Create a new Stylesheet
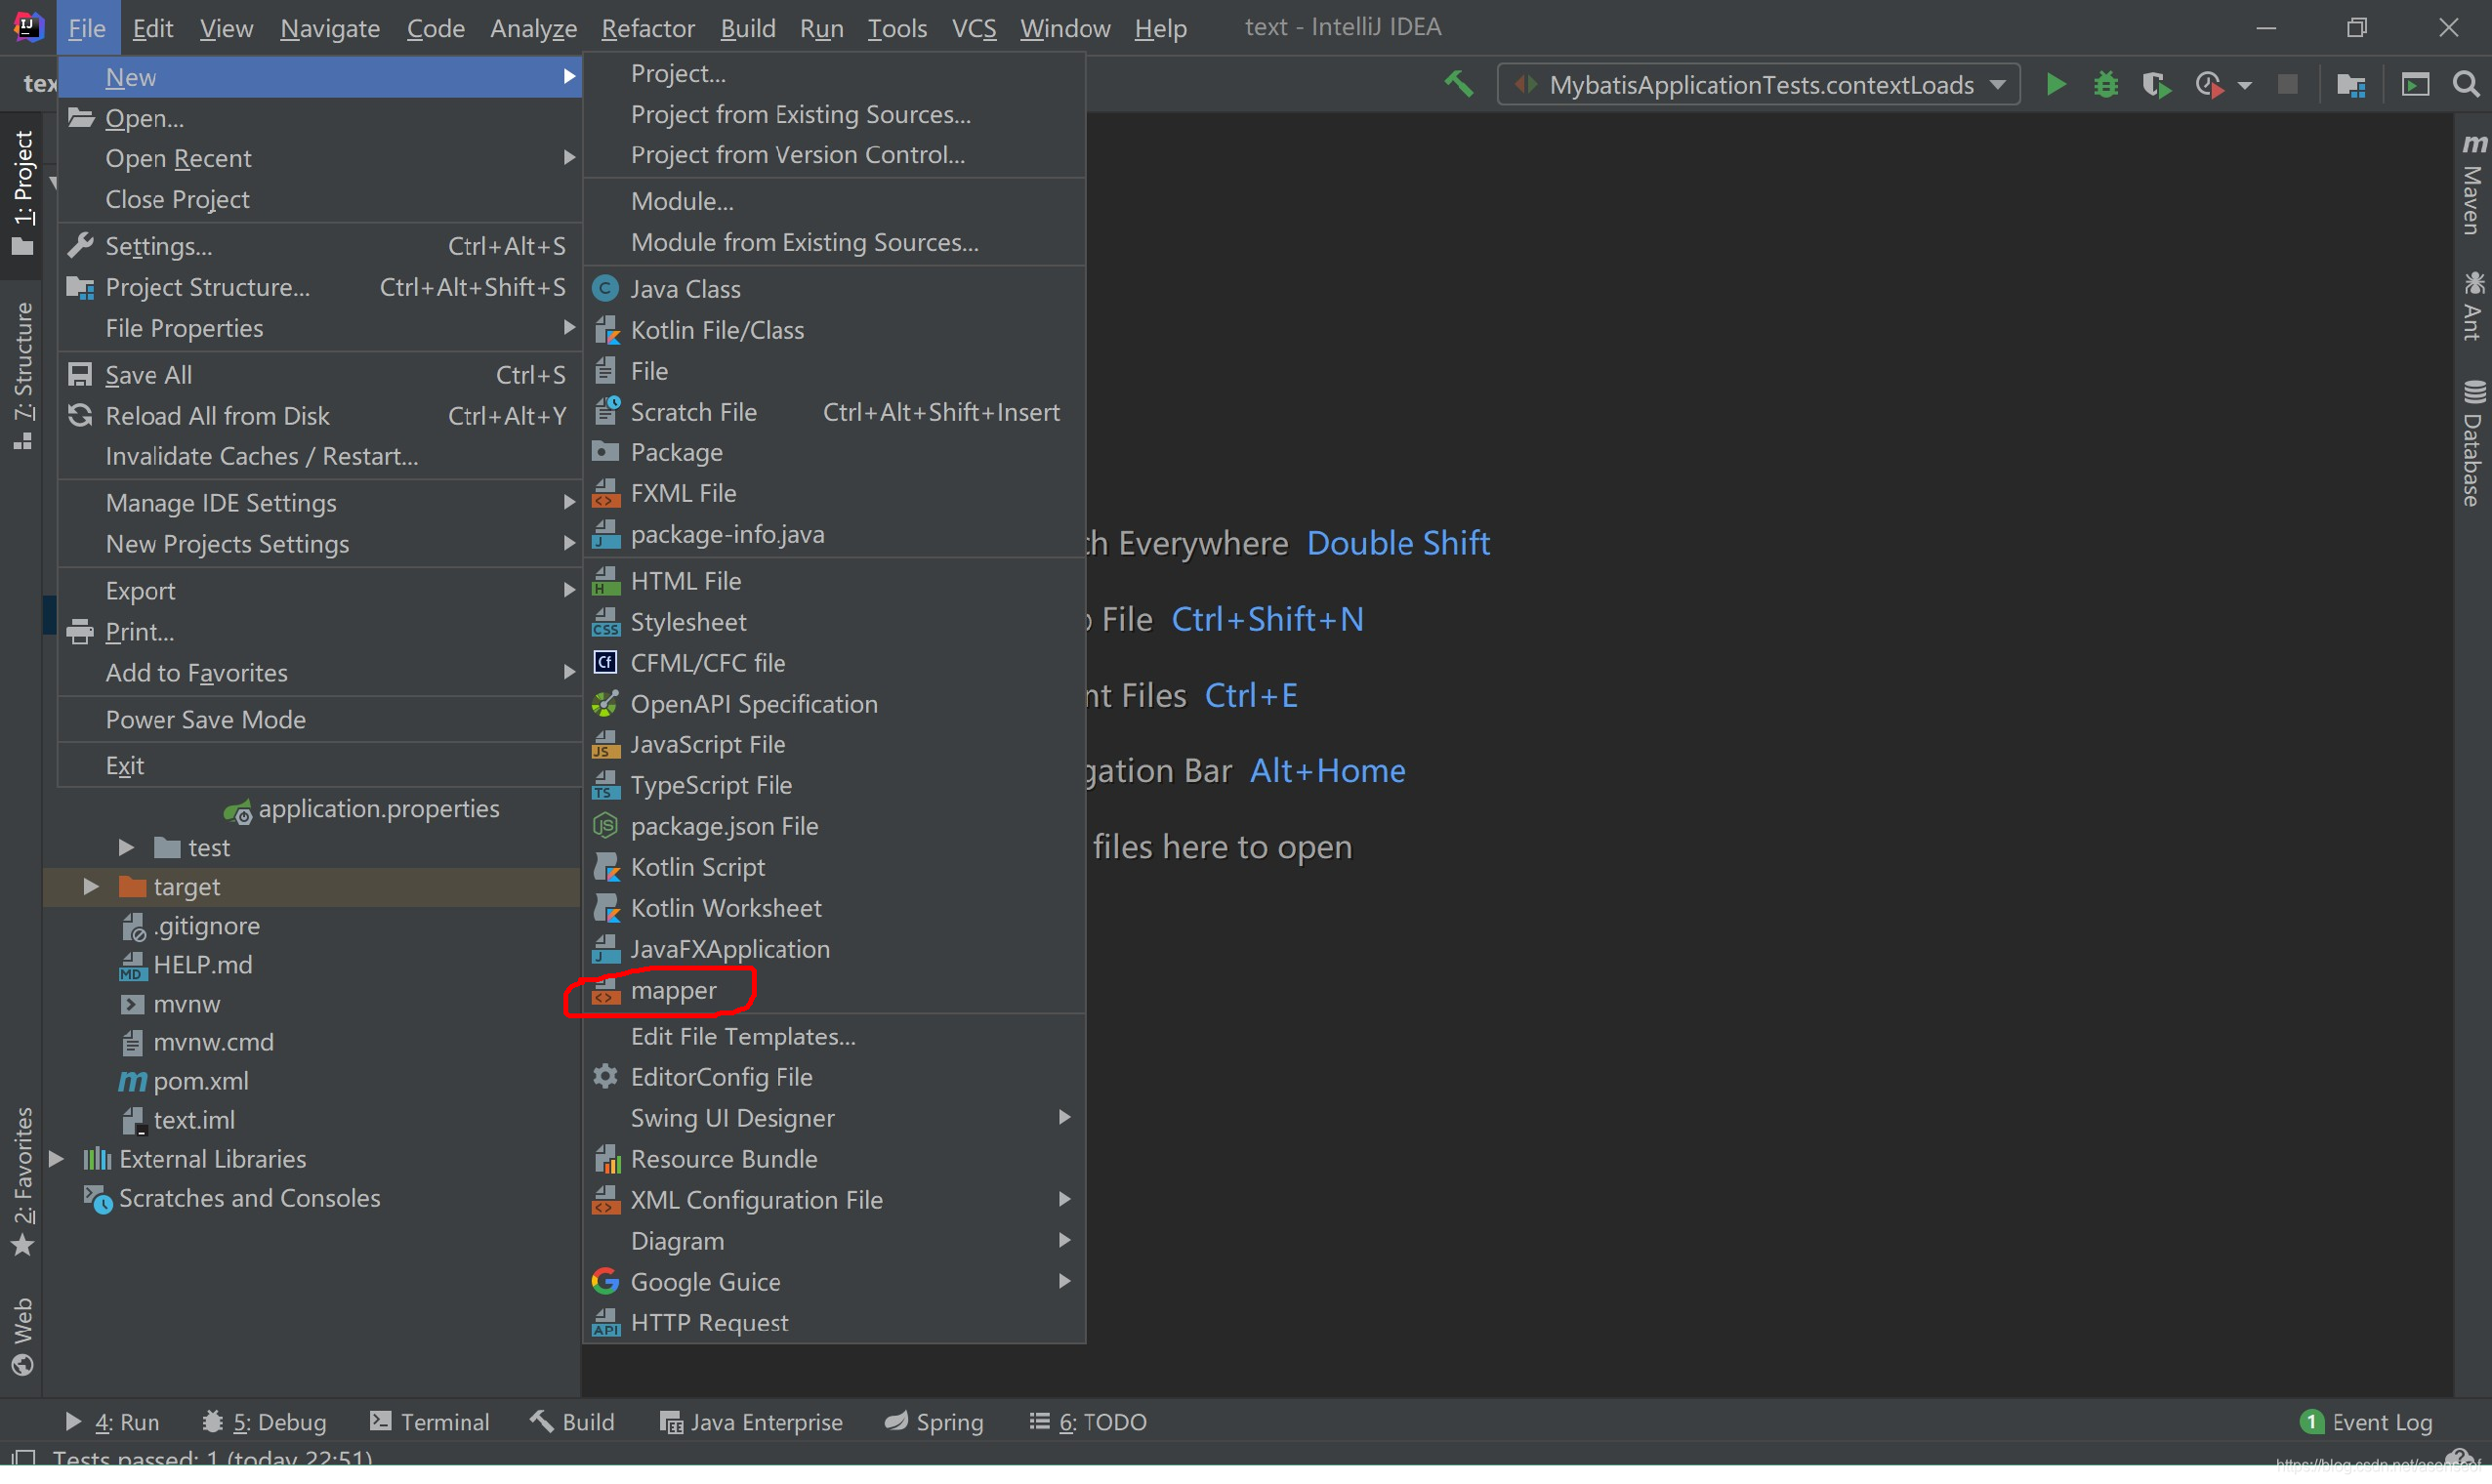The width and height of the screenshot is (2492, 1484). click(x=834, y=622)
